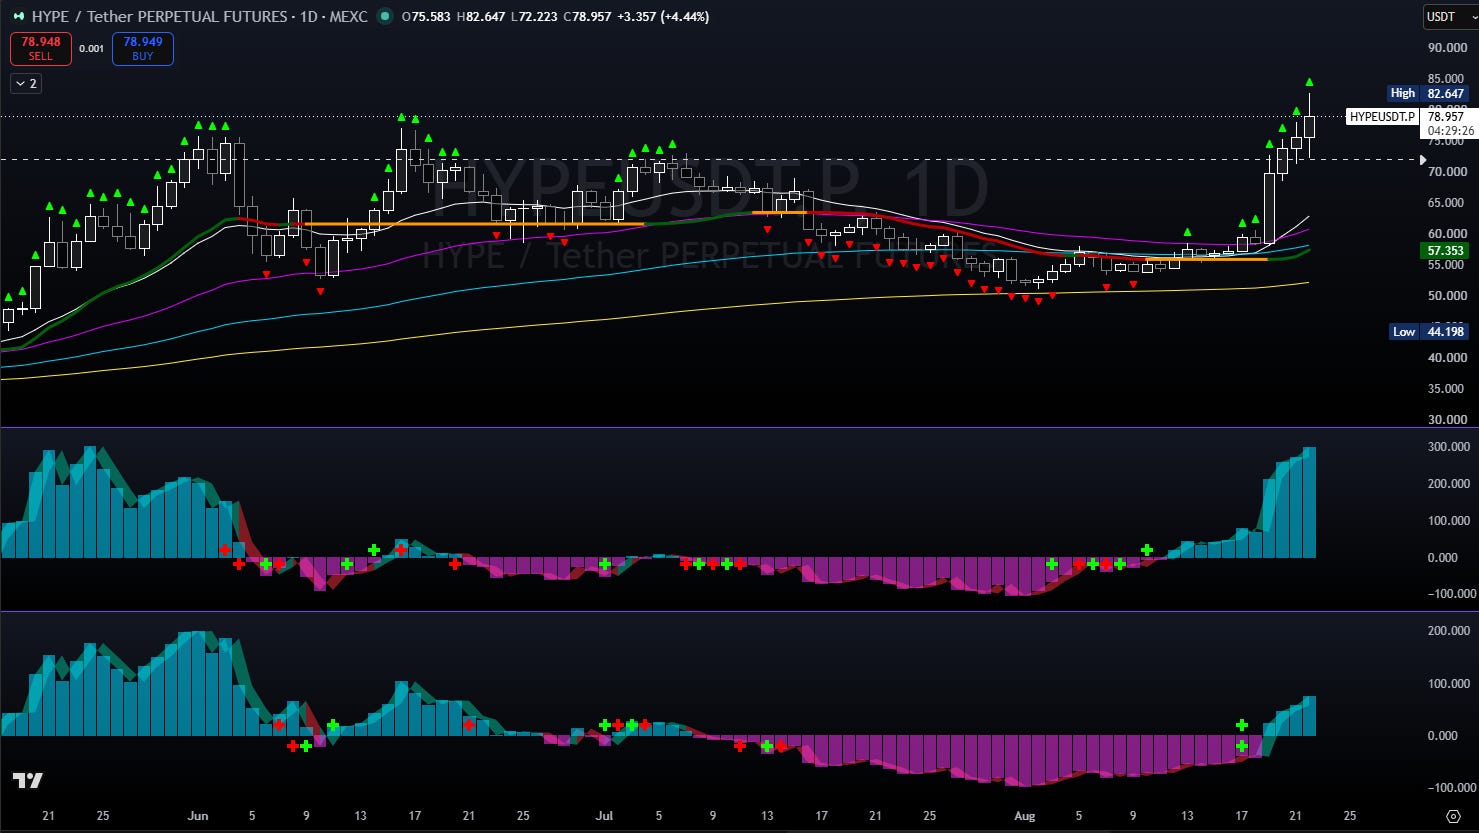Select the Low 44.198 price label
Viewport: 1479px width, 833px height.
pyautogui.click(x=1428, y=331)
